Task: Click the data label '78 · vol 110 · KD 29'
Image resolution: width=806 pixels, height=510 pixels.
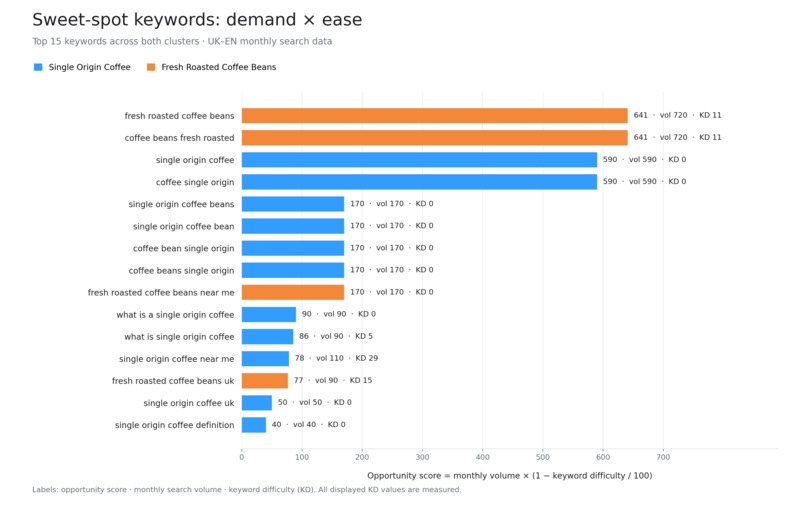Action: click(336, 358)
